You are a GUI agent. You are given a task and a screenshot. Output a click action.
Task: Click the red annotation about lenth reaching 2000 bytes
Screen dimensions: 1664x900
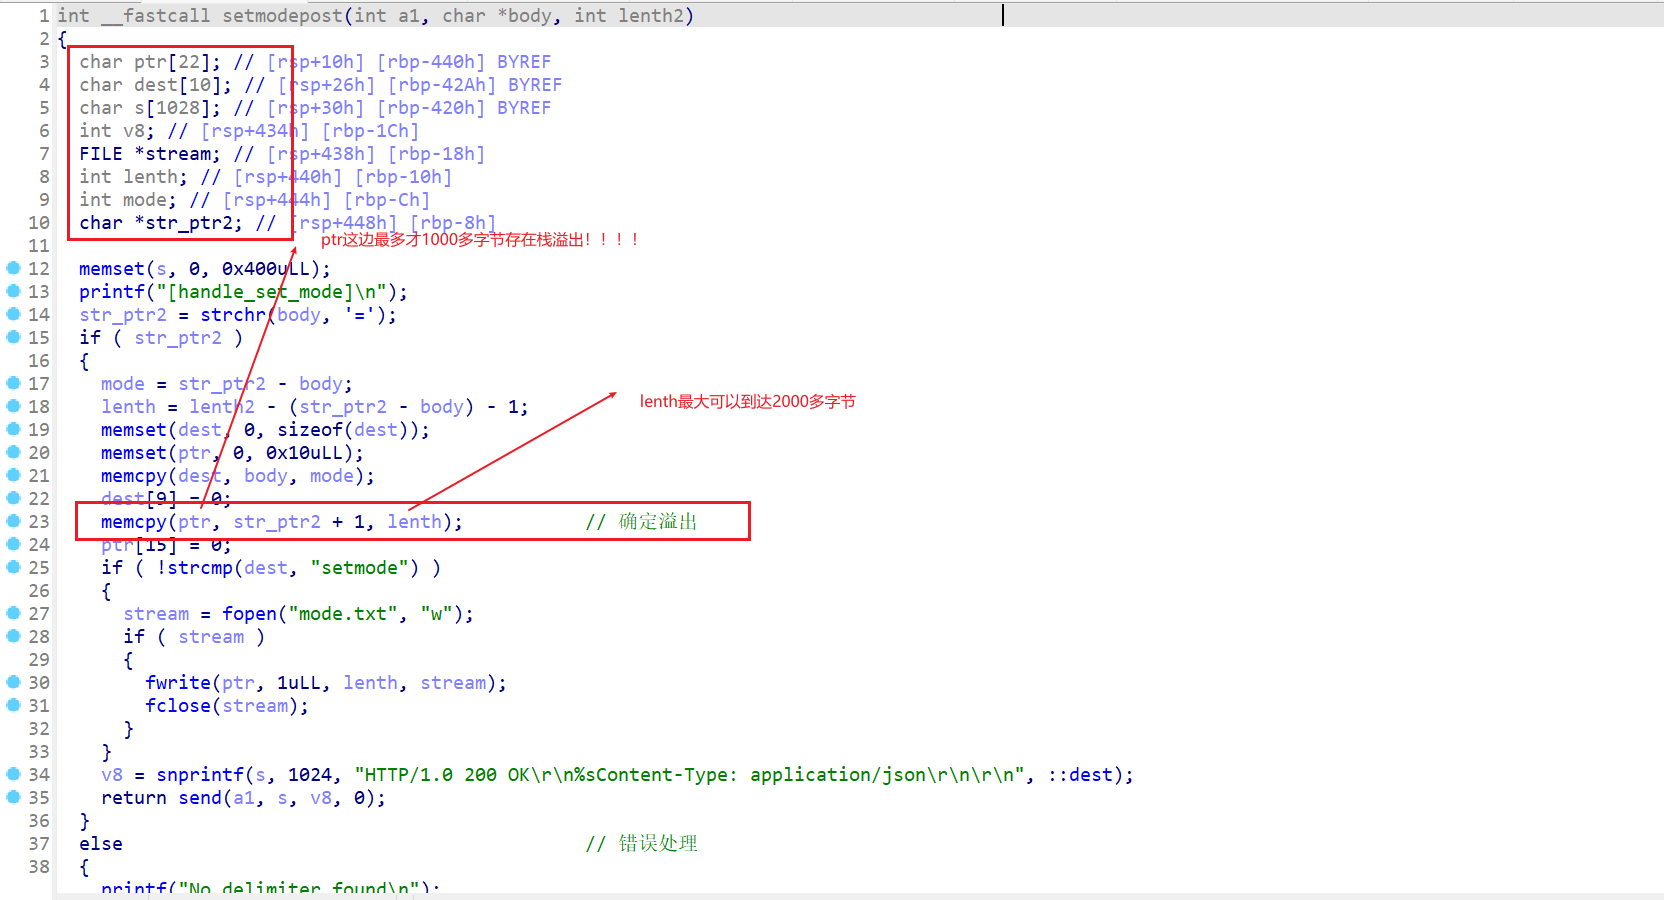pos(747,402)
